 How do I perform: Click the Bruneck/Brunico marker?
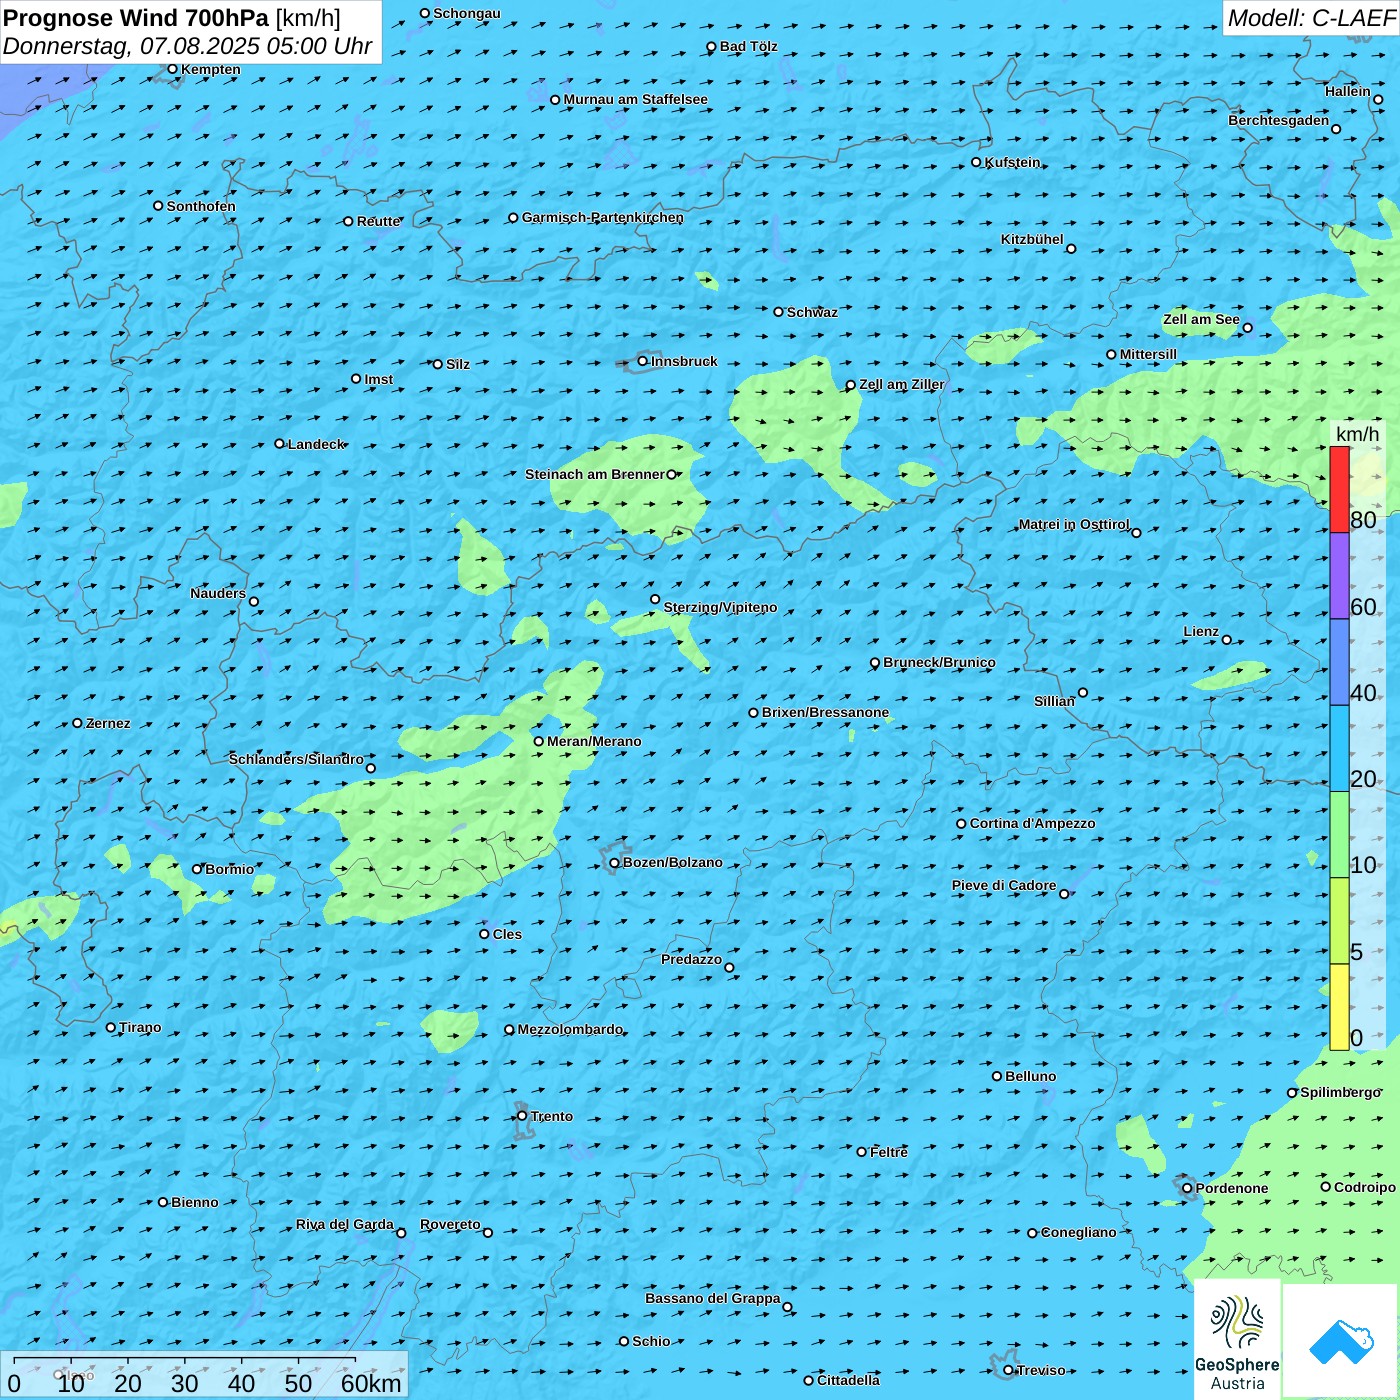coord(875,663)
